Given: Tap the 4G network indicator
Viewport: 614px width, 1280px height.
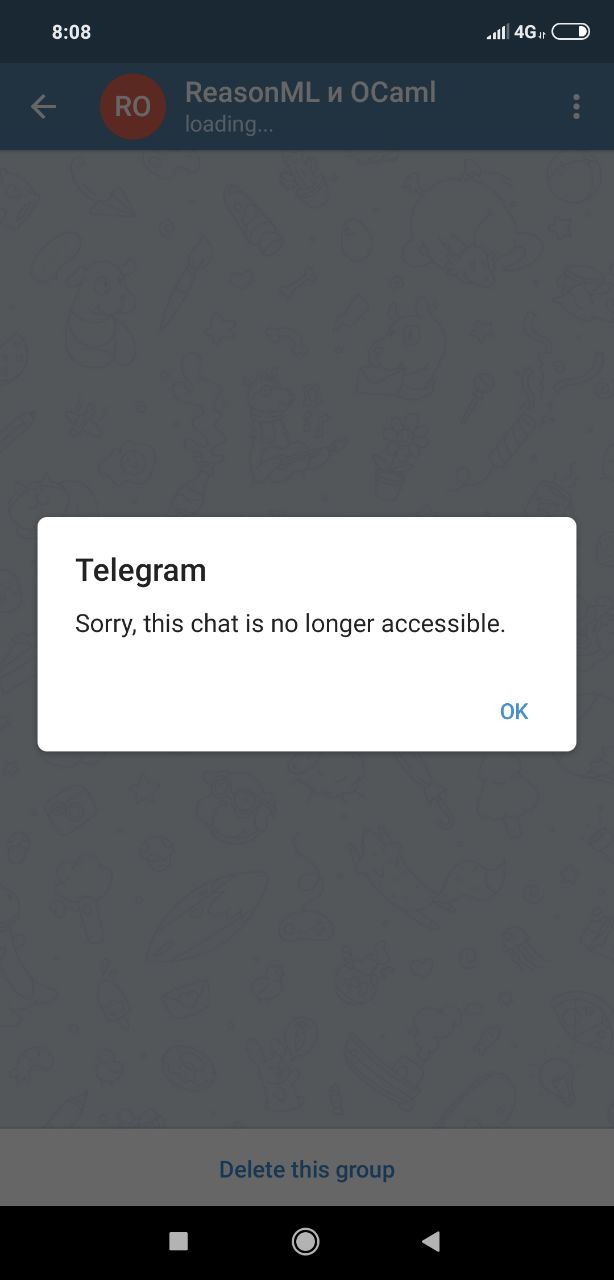Looking at the screenshot, I should [528, 32].
